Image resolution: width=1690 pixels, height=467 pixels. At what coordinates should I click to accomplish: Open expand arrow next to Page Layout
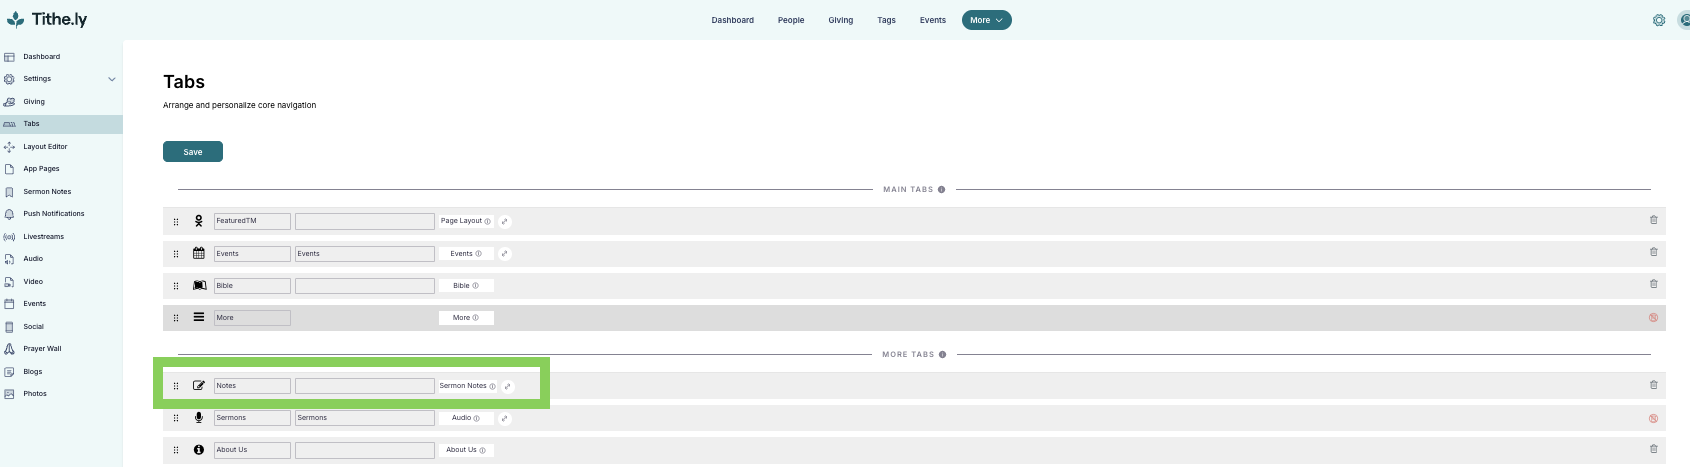pyautogui.click(x=505, y=221)
